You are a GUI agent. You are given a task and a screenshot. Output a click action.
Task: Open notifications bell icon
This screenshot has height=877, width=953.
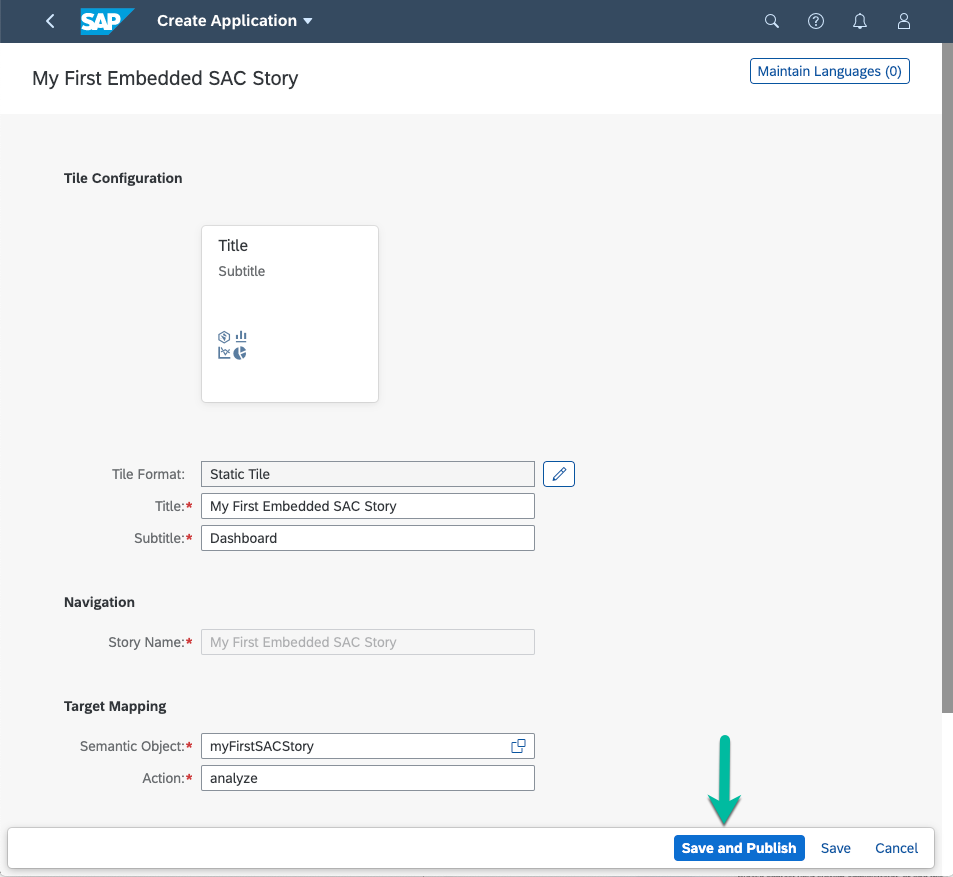[859, 21]
